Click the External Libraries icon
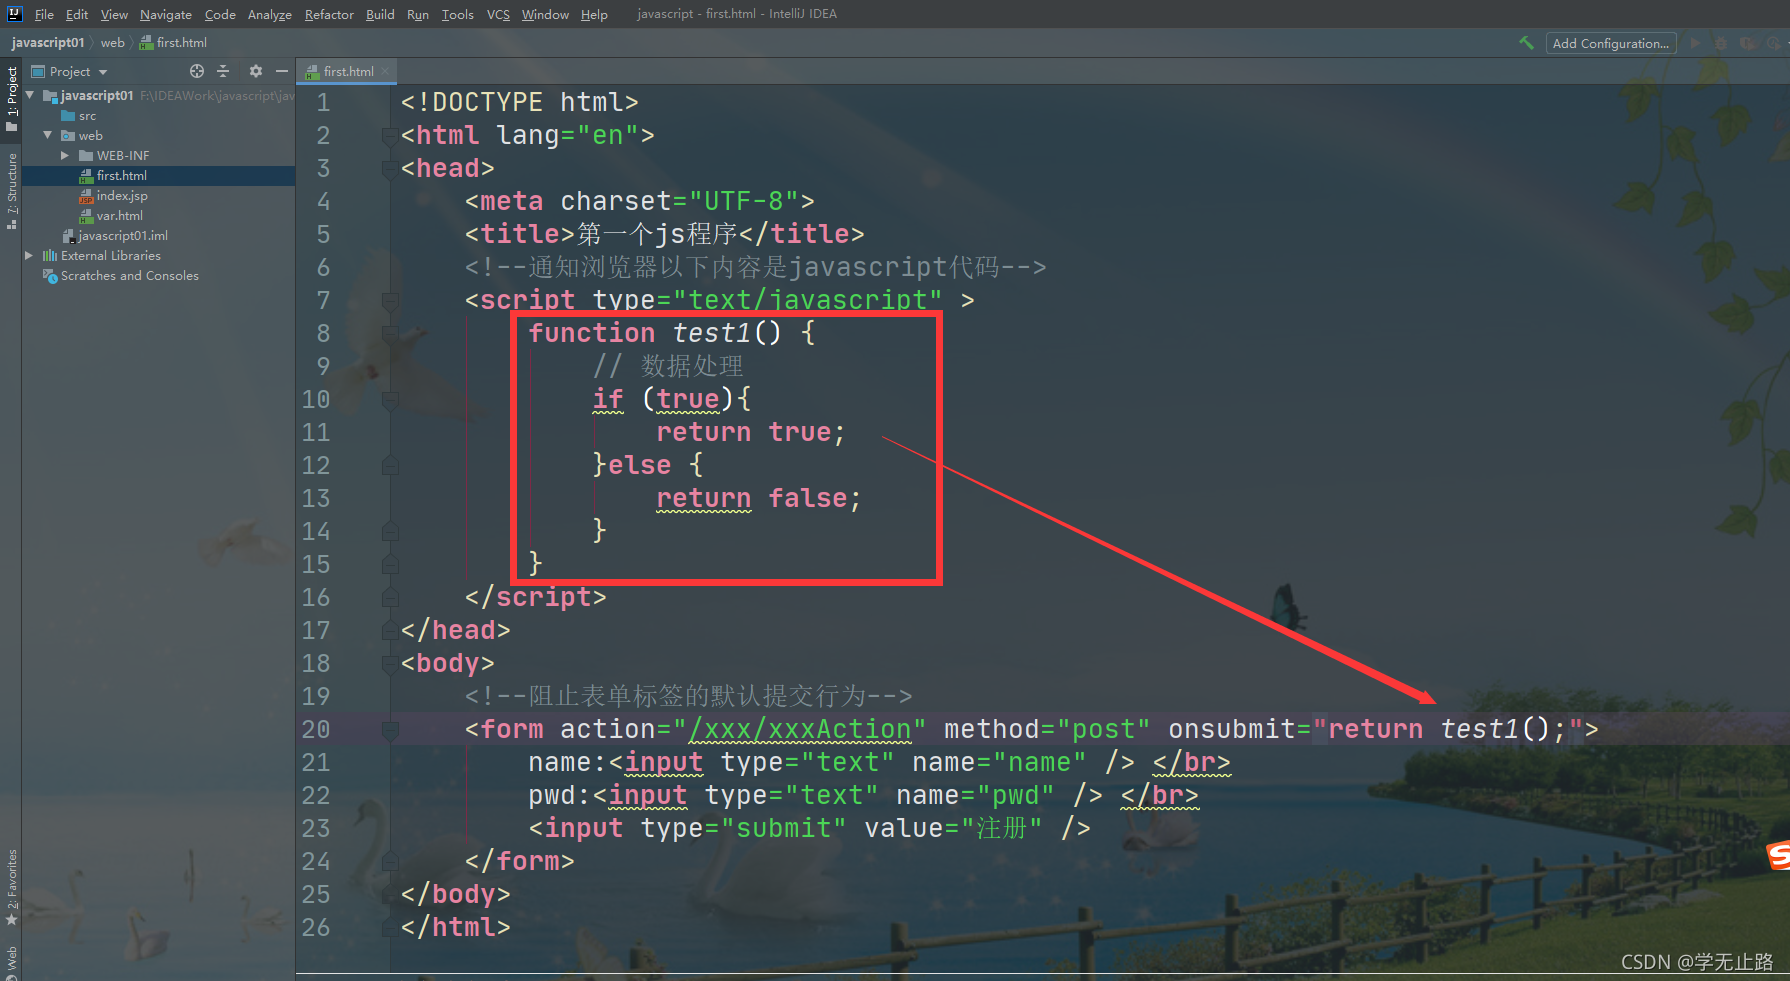This screenshot has width=1790, height=981. tap(50, 256)
